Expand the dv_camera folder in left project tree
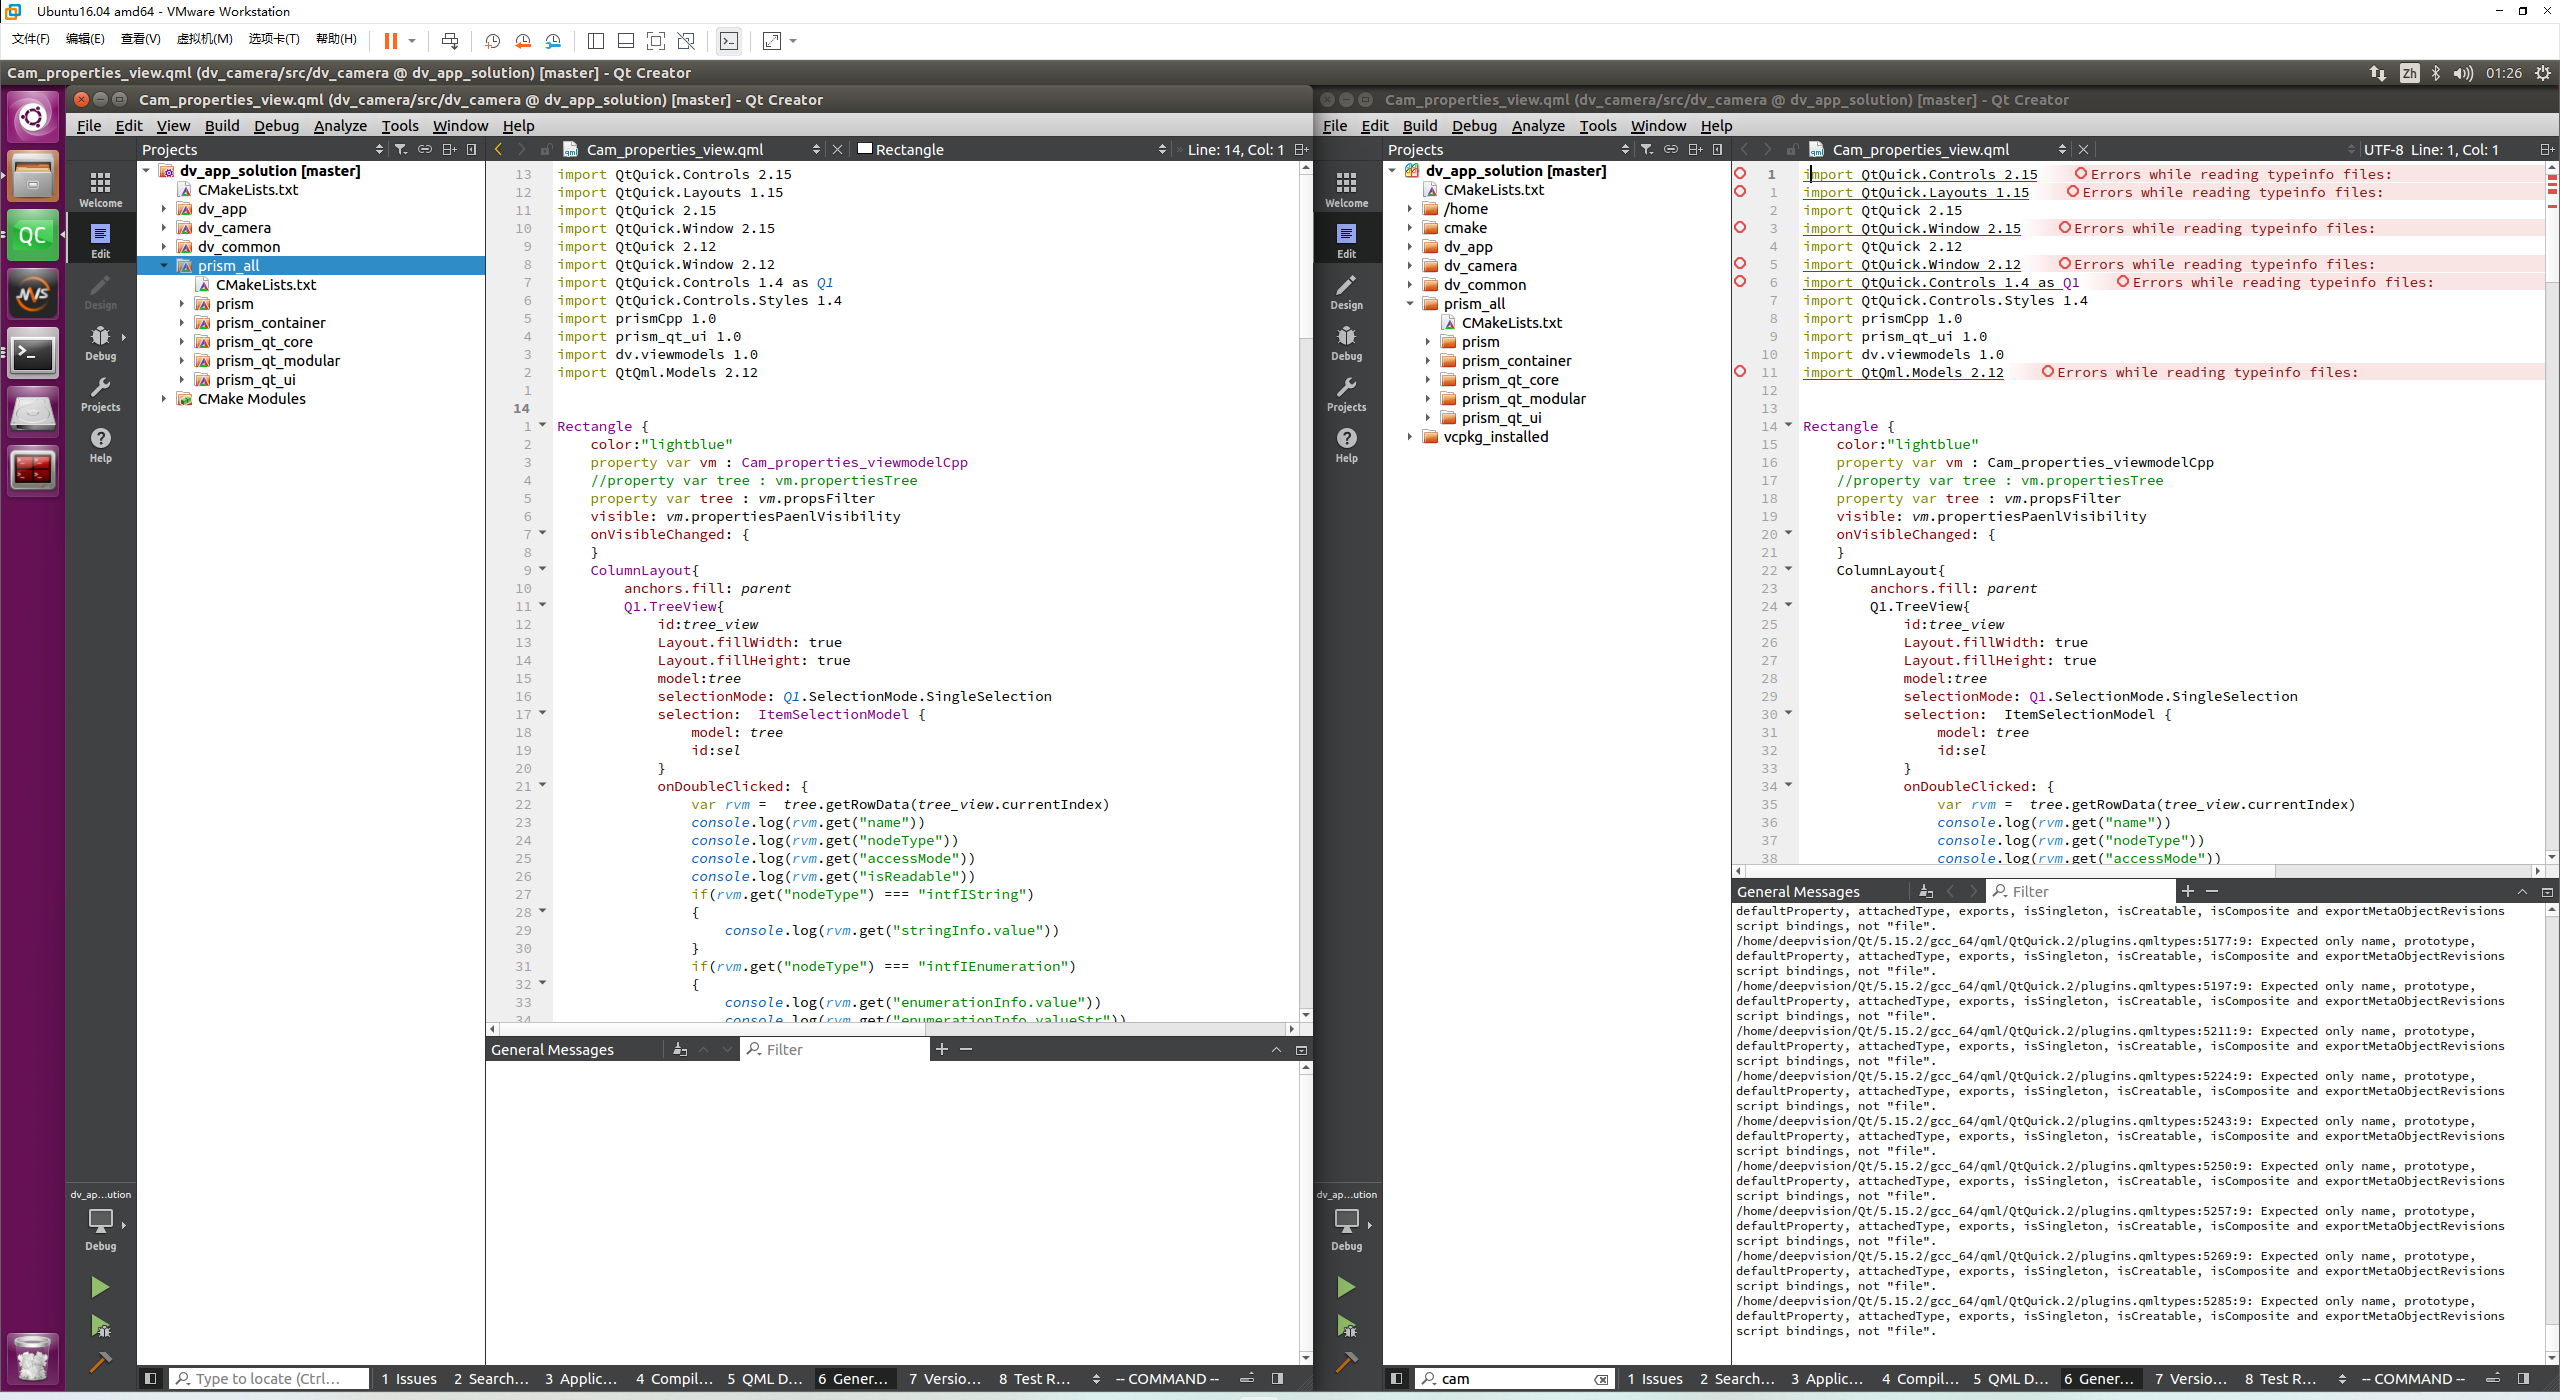This screenshot has width=2560, height=1400. pyautogui.click(x=164, y=228)
